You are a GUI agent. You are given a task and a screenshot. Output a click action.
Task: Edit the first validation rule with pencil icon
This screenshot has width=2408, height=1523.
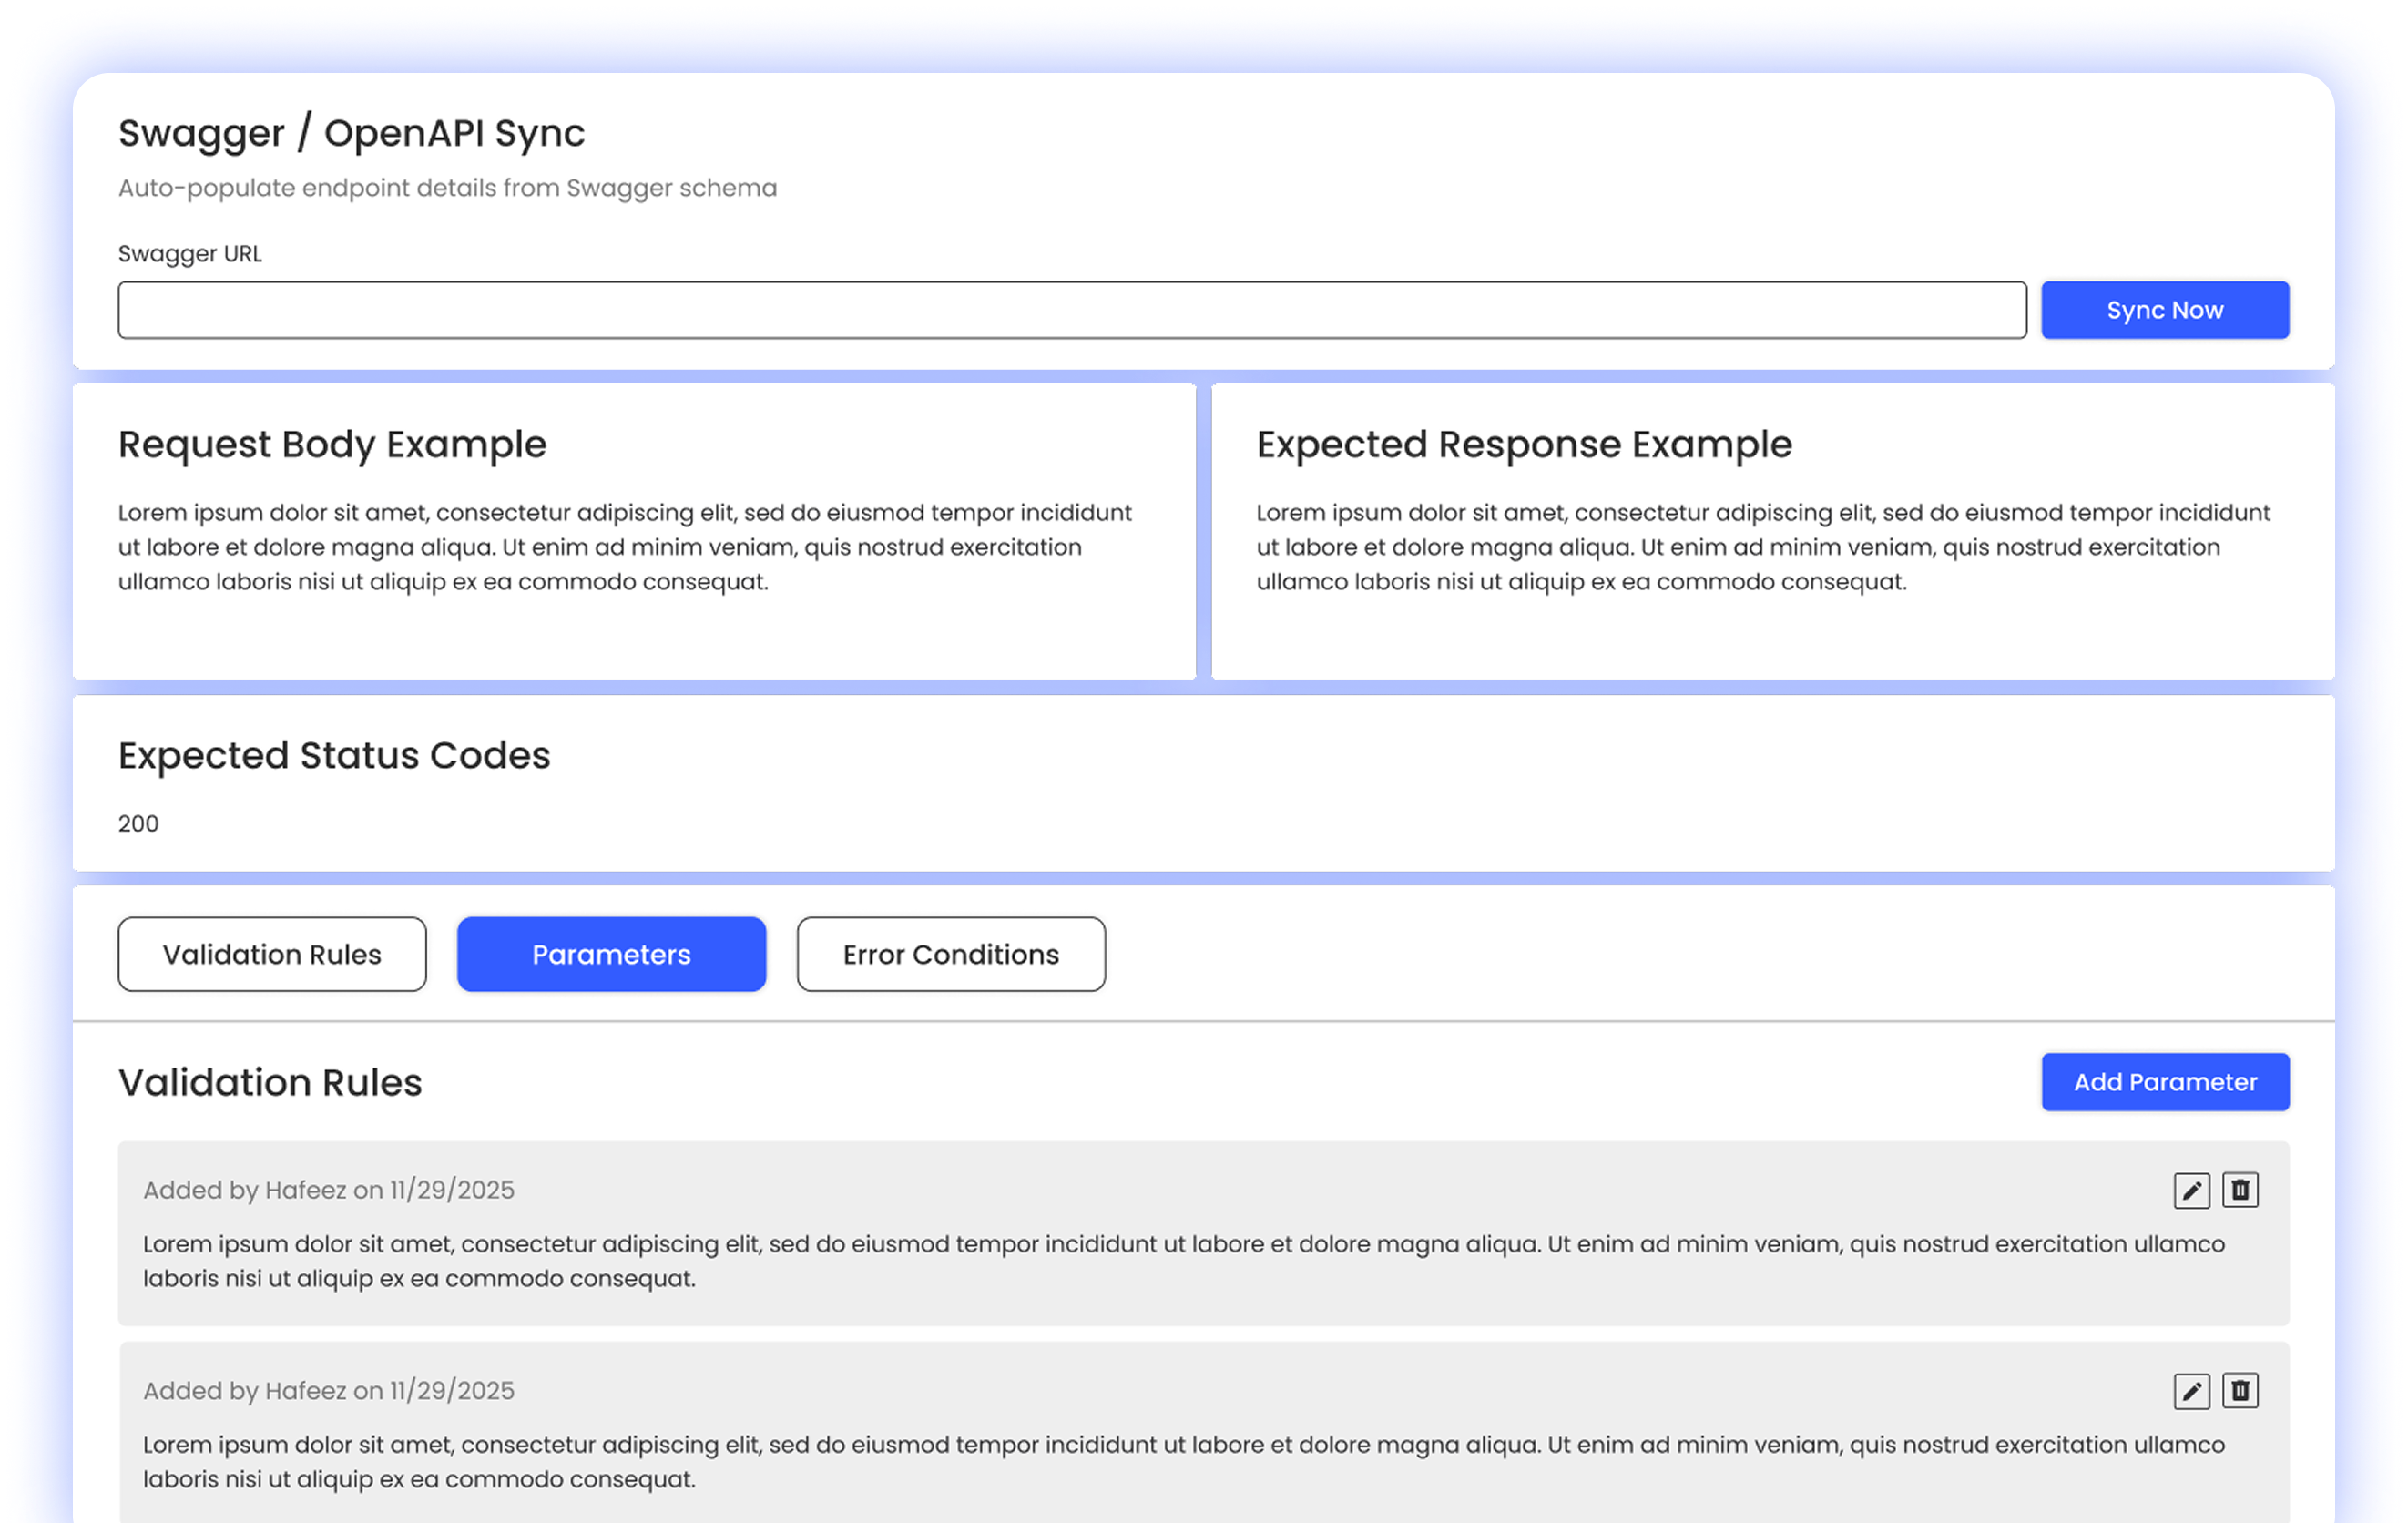[x=2191, y=1191]
